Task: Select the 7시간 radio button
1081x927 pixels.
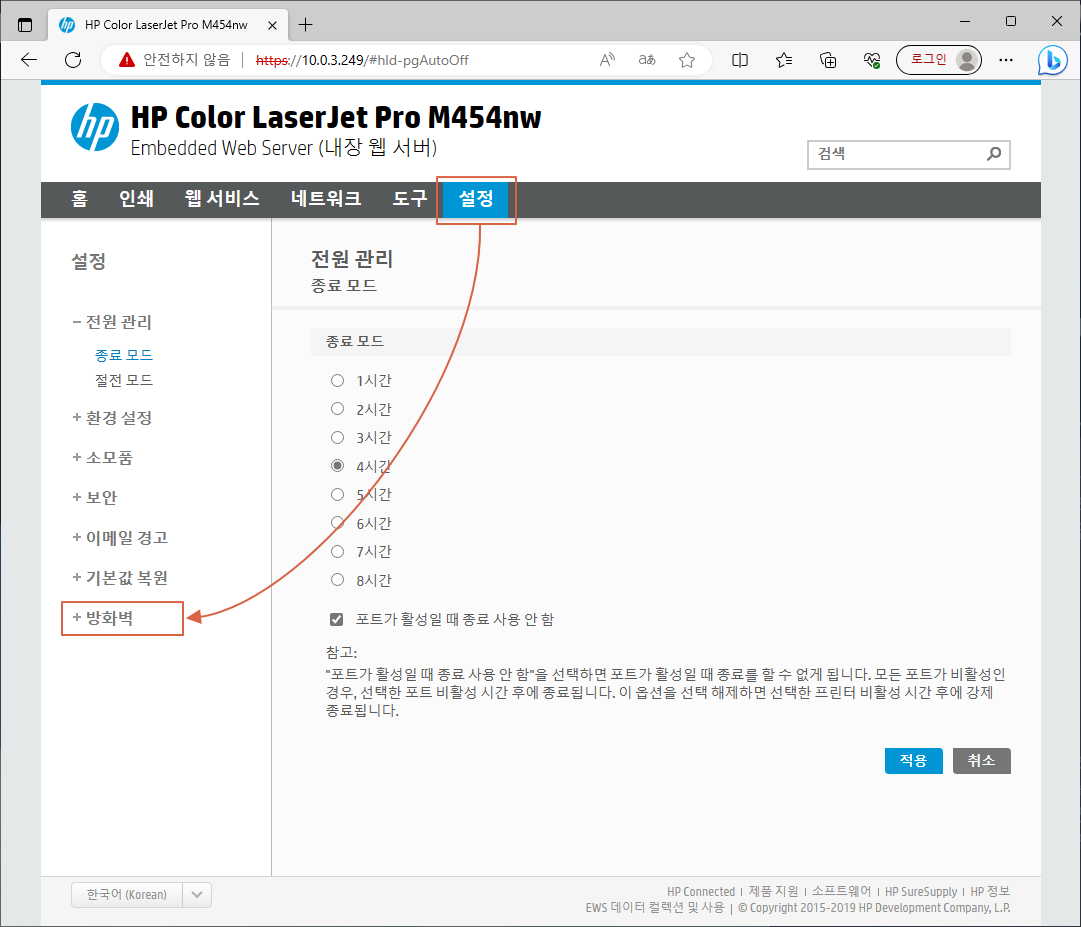Action: click(x=337, y=551)
